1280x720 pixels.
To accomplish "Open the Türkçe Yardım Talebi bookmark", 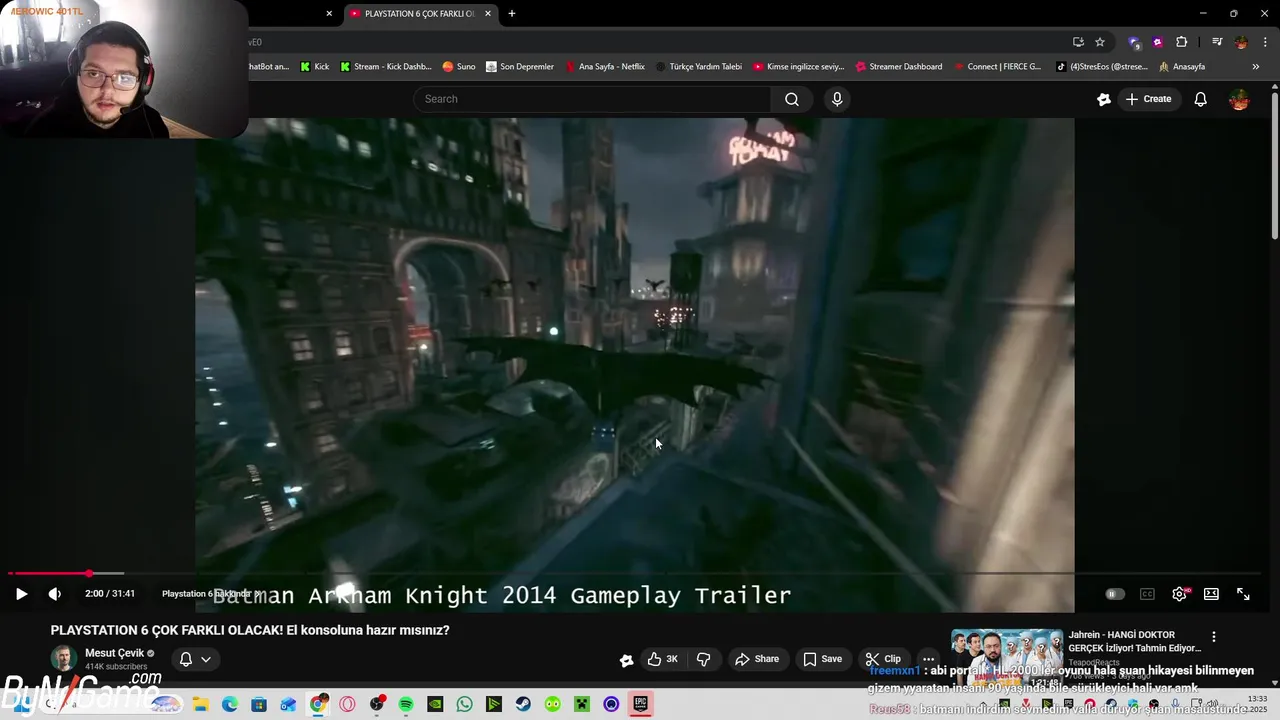I will (698, 67).
